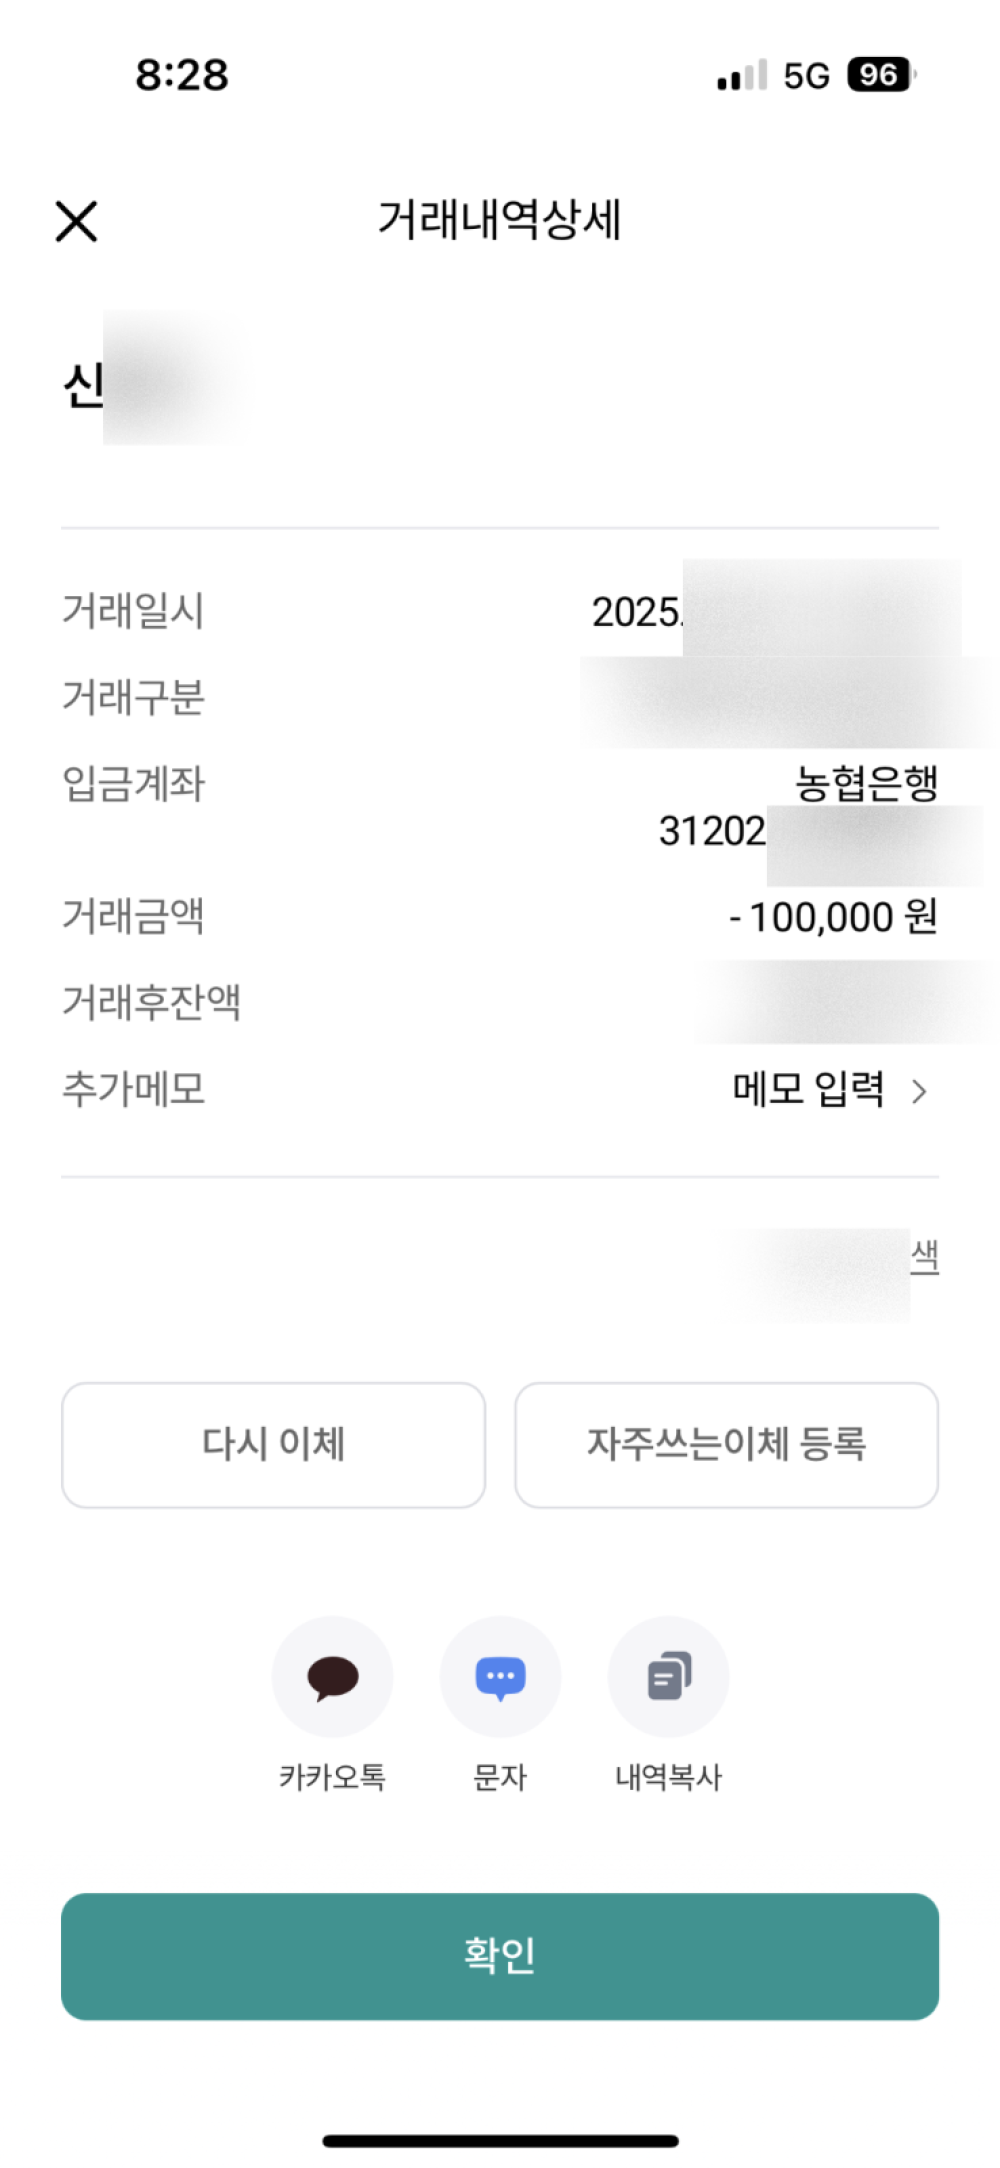The image size is (1000, 2168).
Task: Tap the 문자 message bubble icon
Action: (500, 1676)
